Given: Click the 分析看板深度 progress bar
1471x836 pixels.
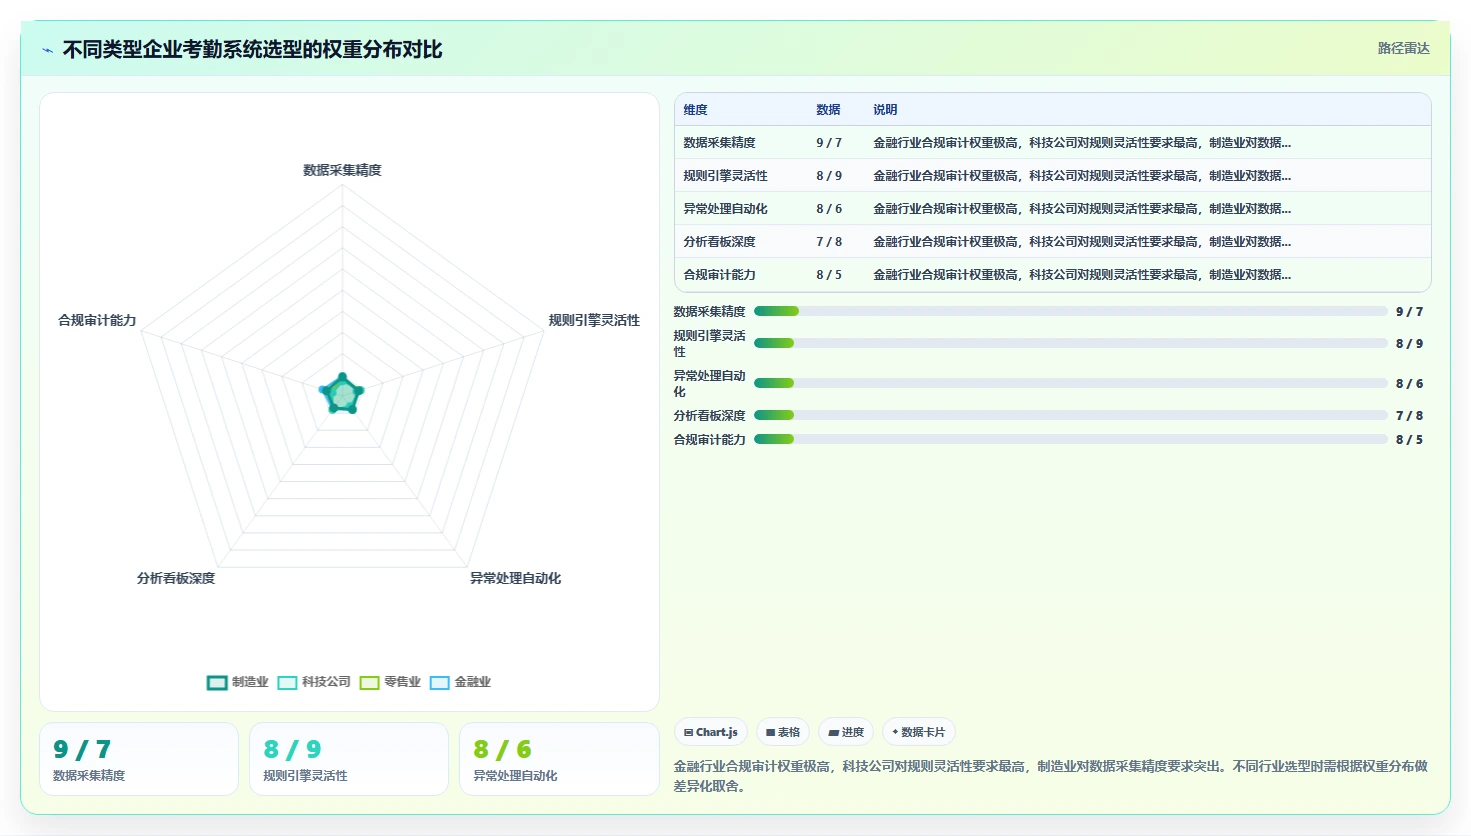Looking at the screenshot, I should (x=1071, y=415).
